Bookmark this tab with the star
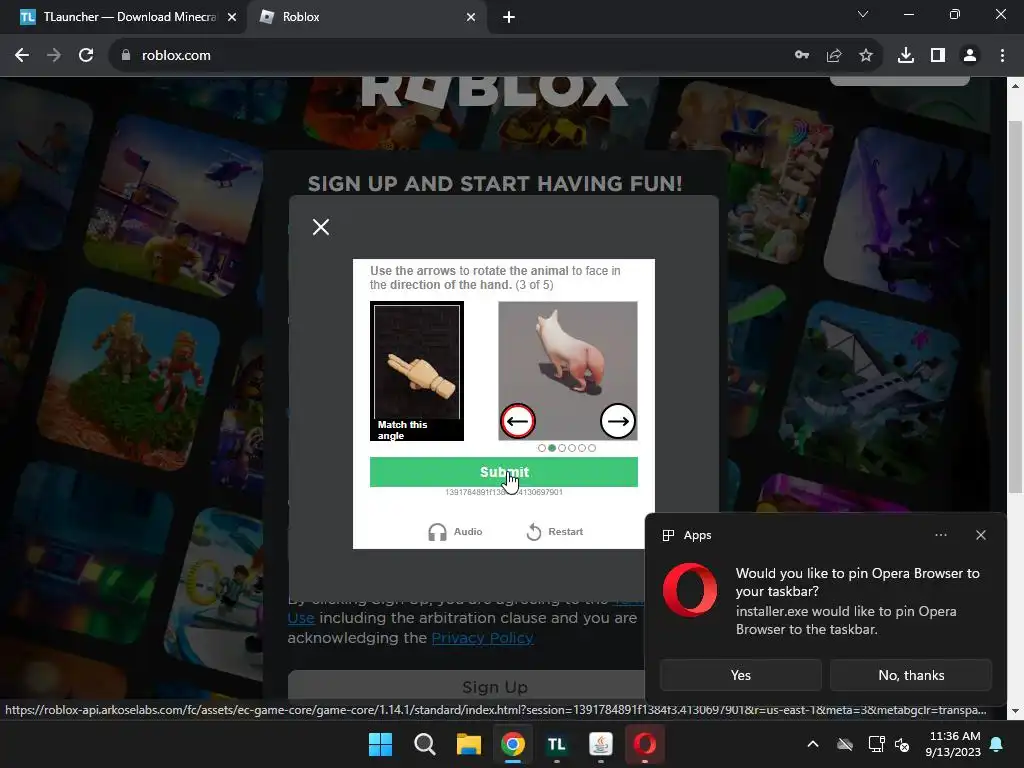 click(866, 56)
